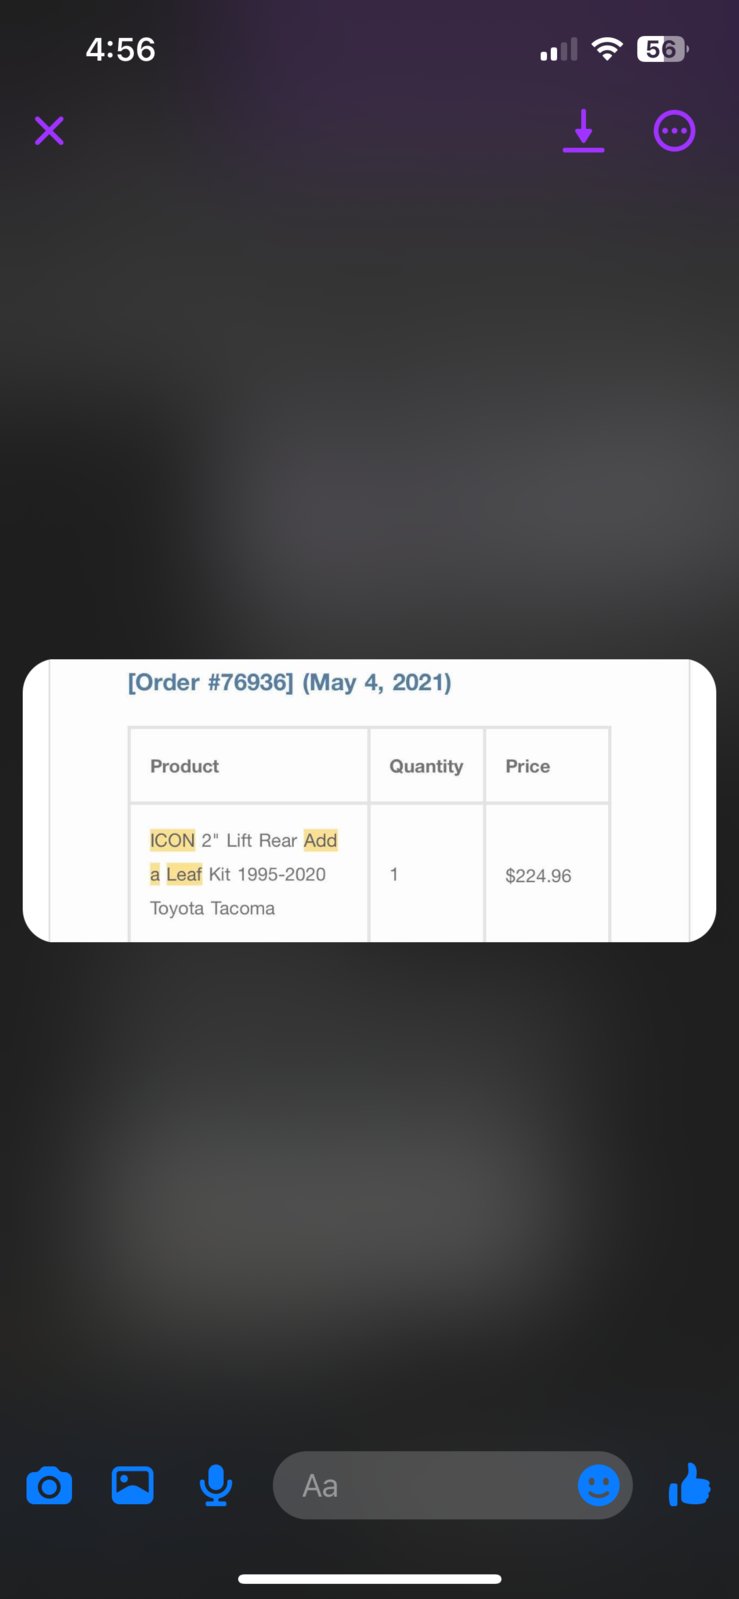
Task: Tap the microphone voice message icon
Action: (x=215, y=1486)
